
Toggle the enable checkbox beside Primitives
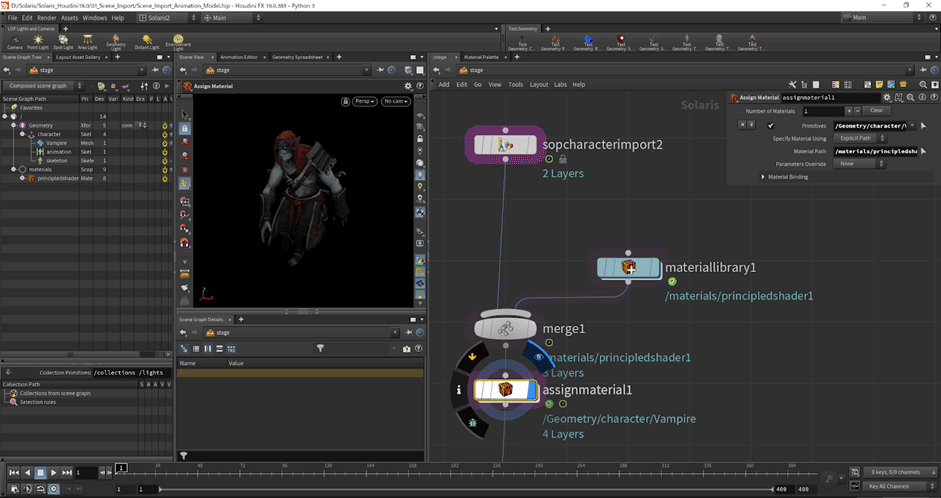(x=770, y=126)
